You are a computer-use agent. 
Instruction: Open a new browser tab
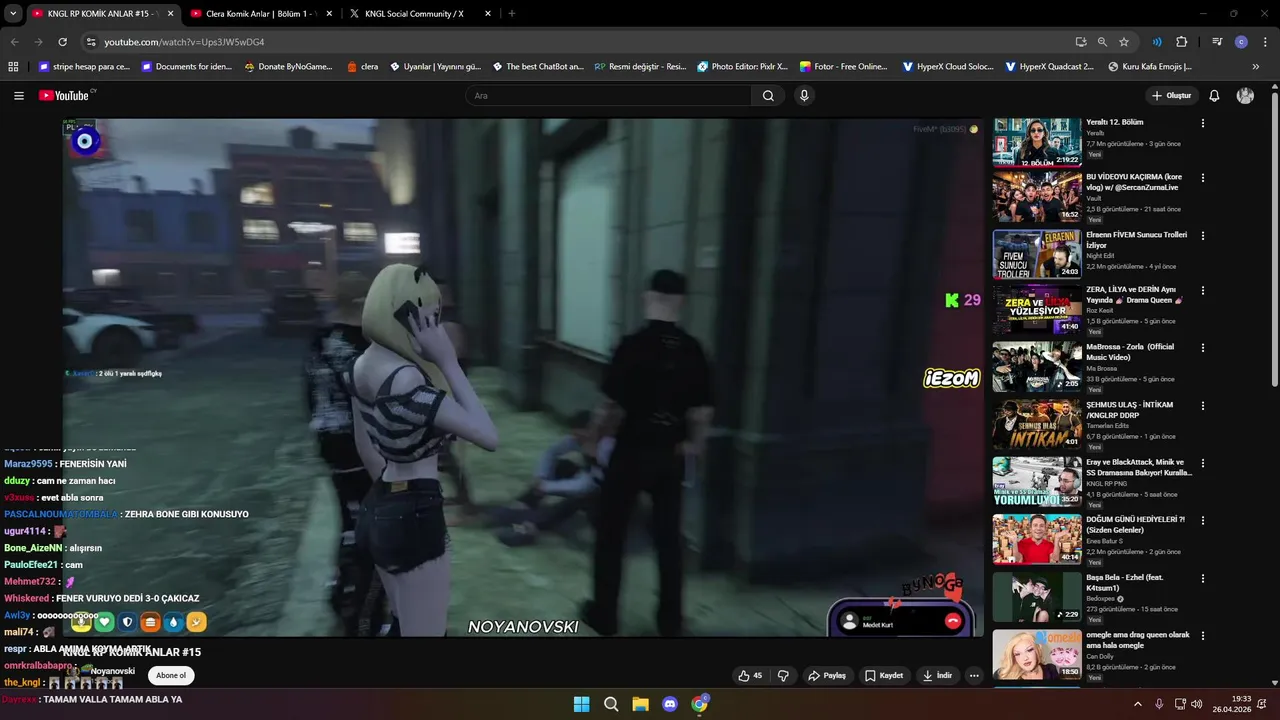tap(512, 14)
